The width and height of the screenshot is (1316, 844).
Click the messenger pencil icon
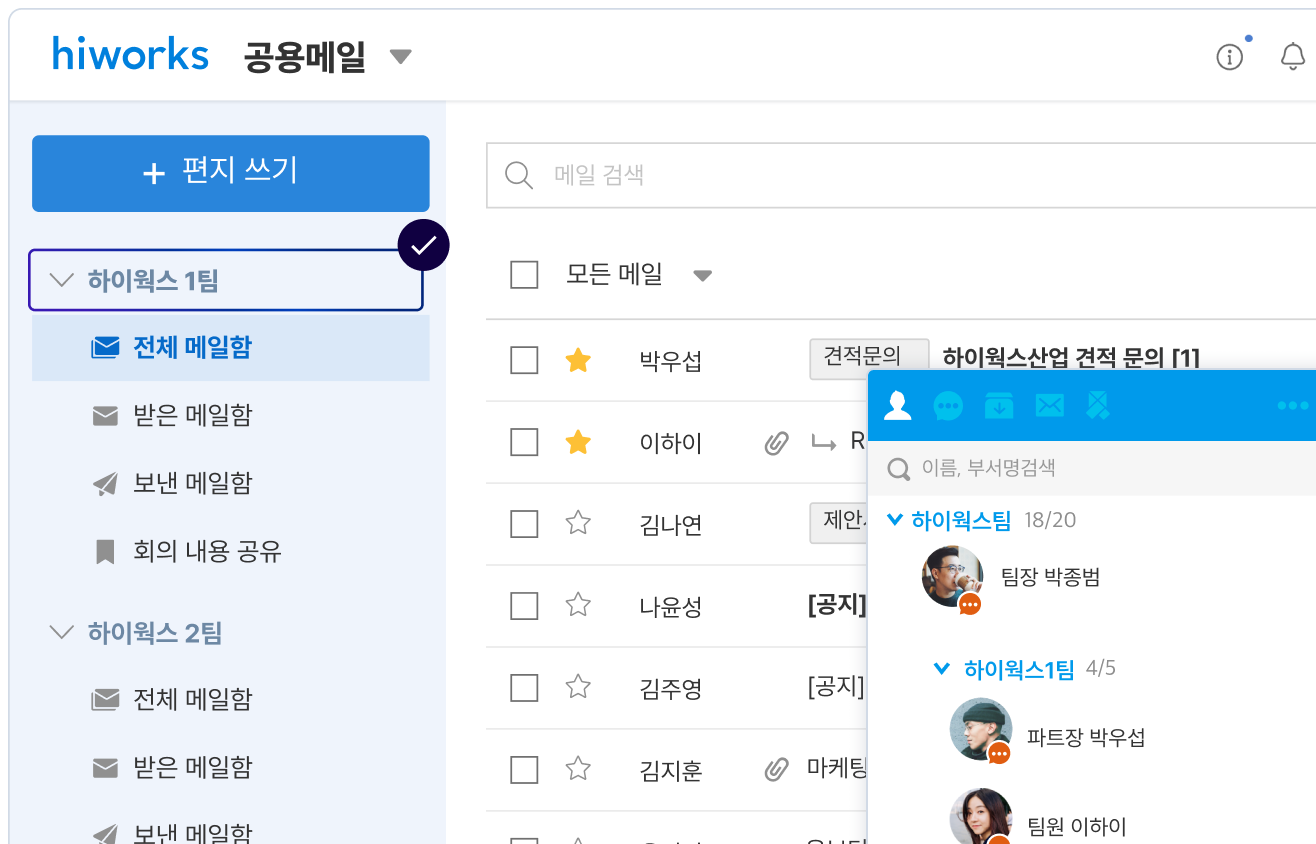click(1099, 405)
